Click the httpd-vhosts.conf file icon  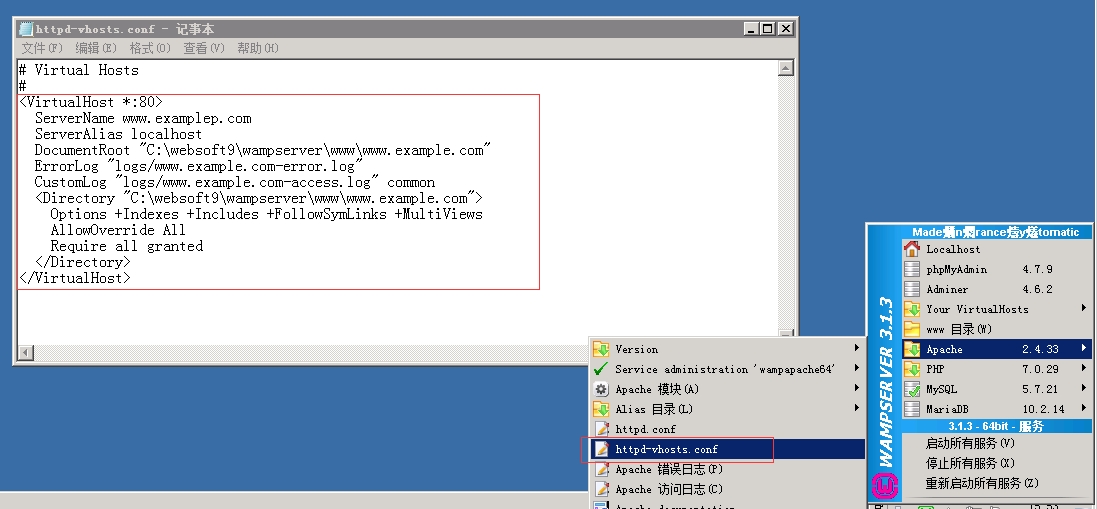pyautogui.click(x=601, y=449)
